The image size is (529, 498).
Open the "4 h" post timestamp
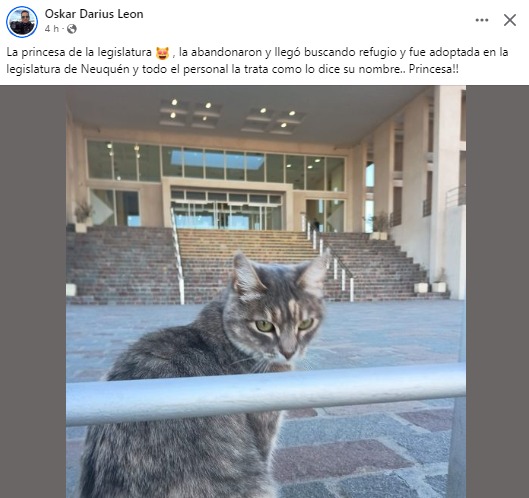pyautogui.click(x=52, y=29)
